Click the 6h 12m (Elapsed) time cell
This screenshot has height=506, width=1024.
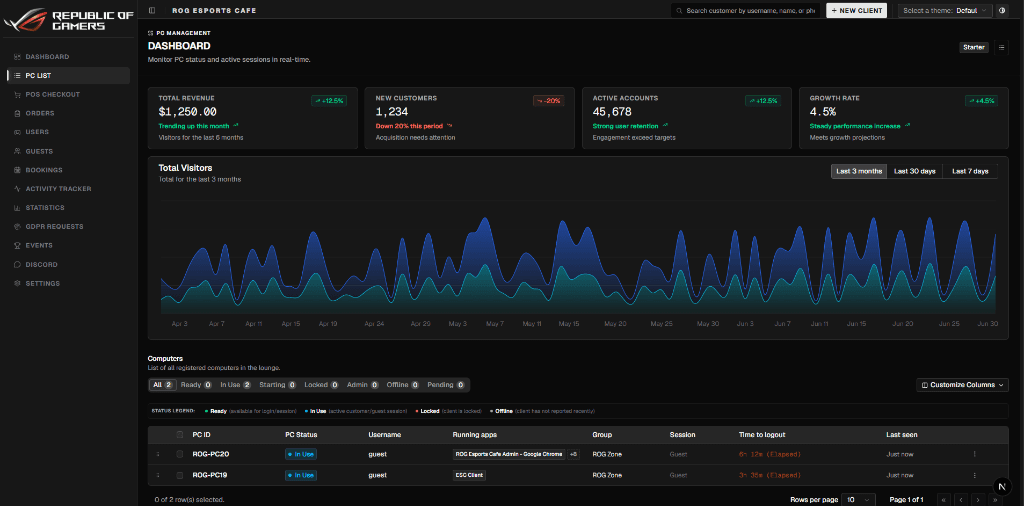(769, 454)
